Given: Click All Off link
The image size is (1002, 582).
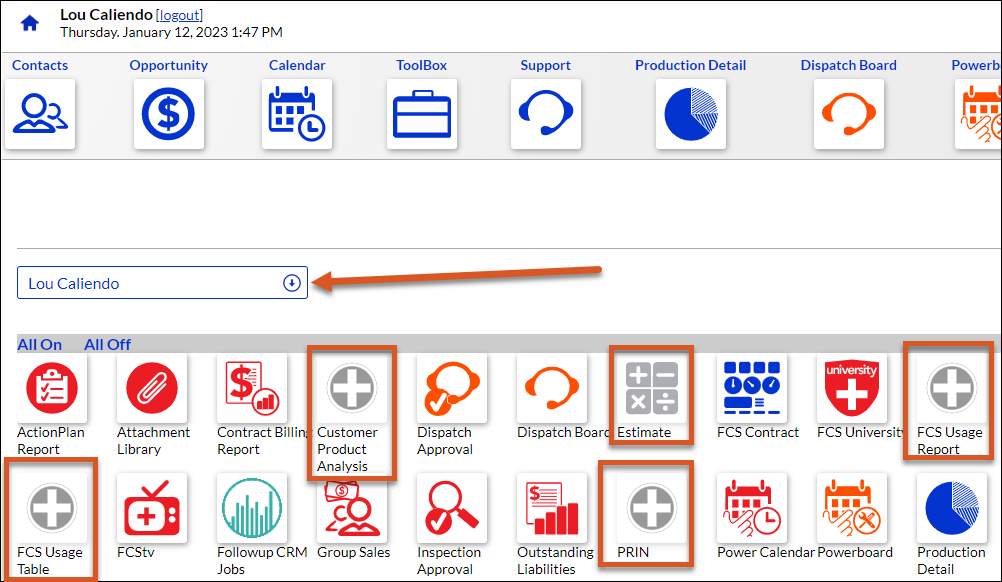Looking at the screenshot, I should click(107, 344).
